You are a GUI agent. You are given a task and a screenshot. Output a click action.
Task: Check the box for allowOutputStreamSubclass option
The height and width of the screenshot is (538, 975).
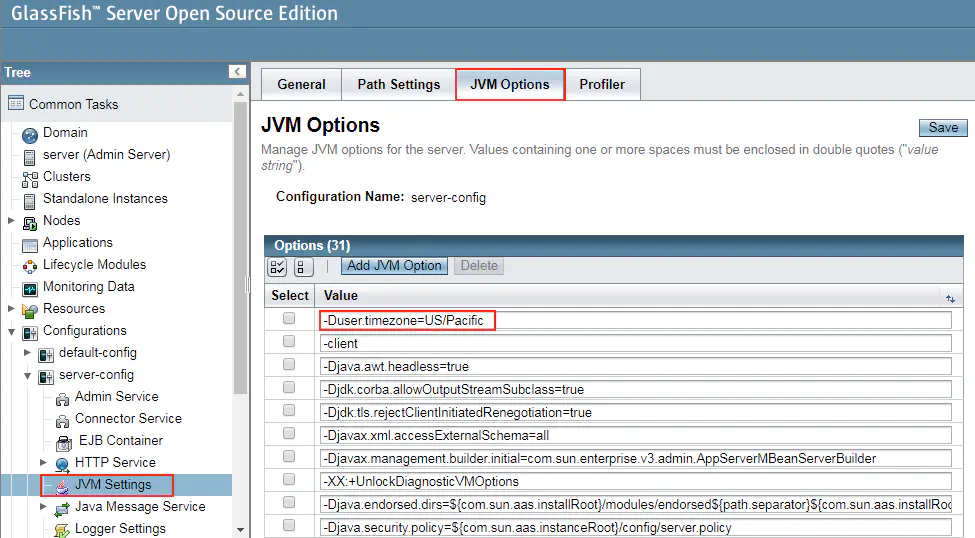click(x=289, y=387)
